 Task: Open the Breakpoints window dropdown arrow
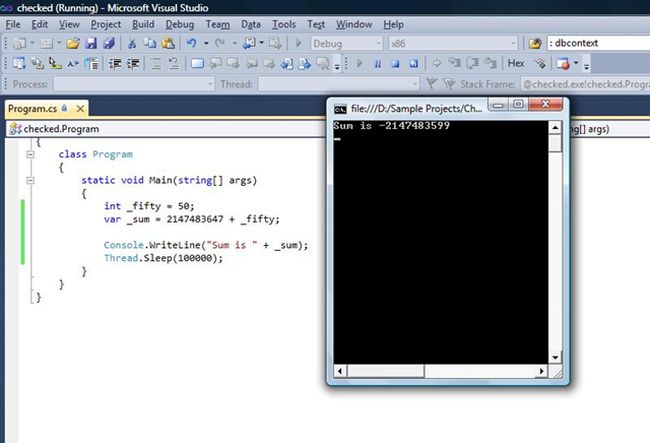pos(576,63)
